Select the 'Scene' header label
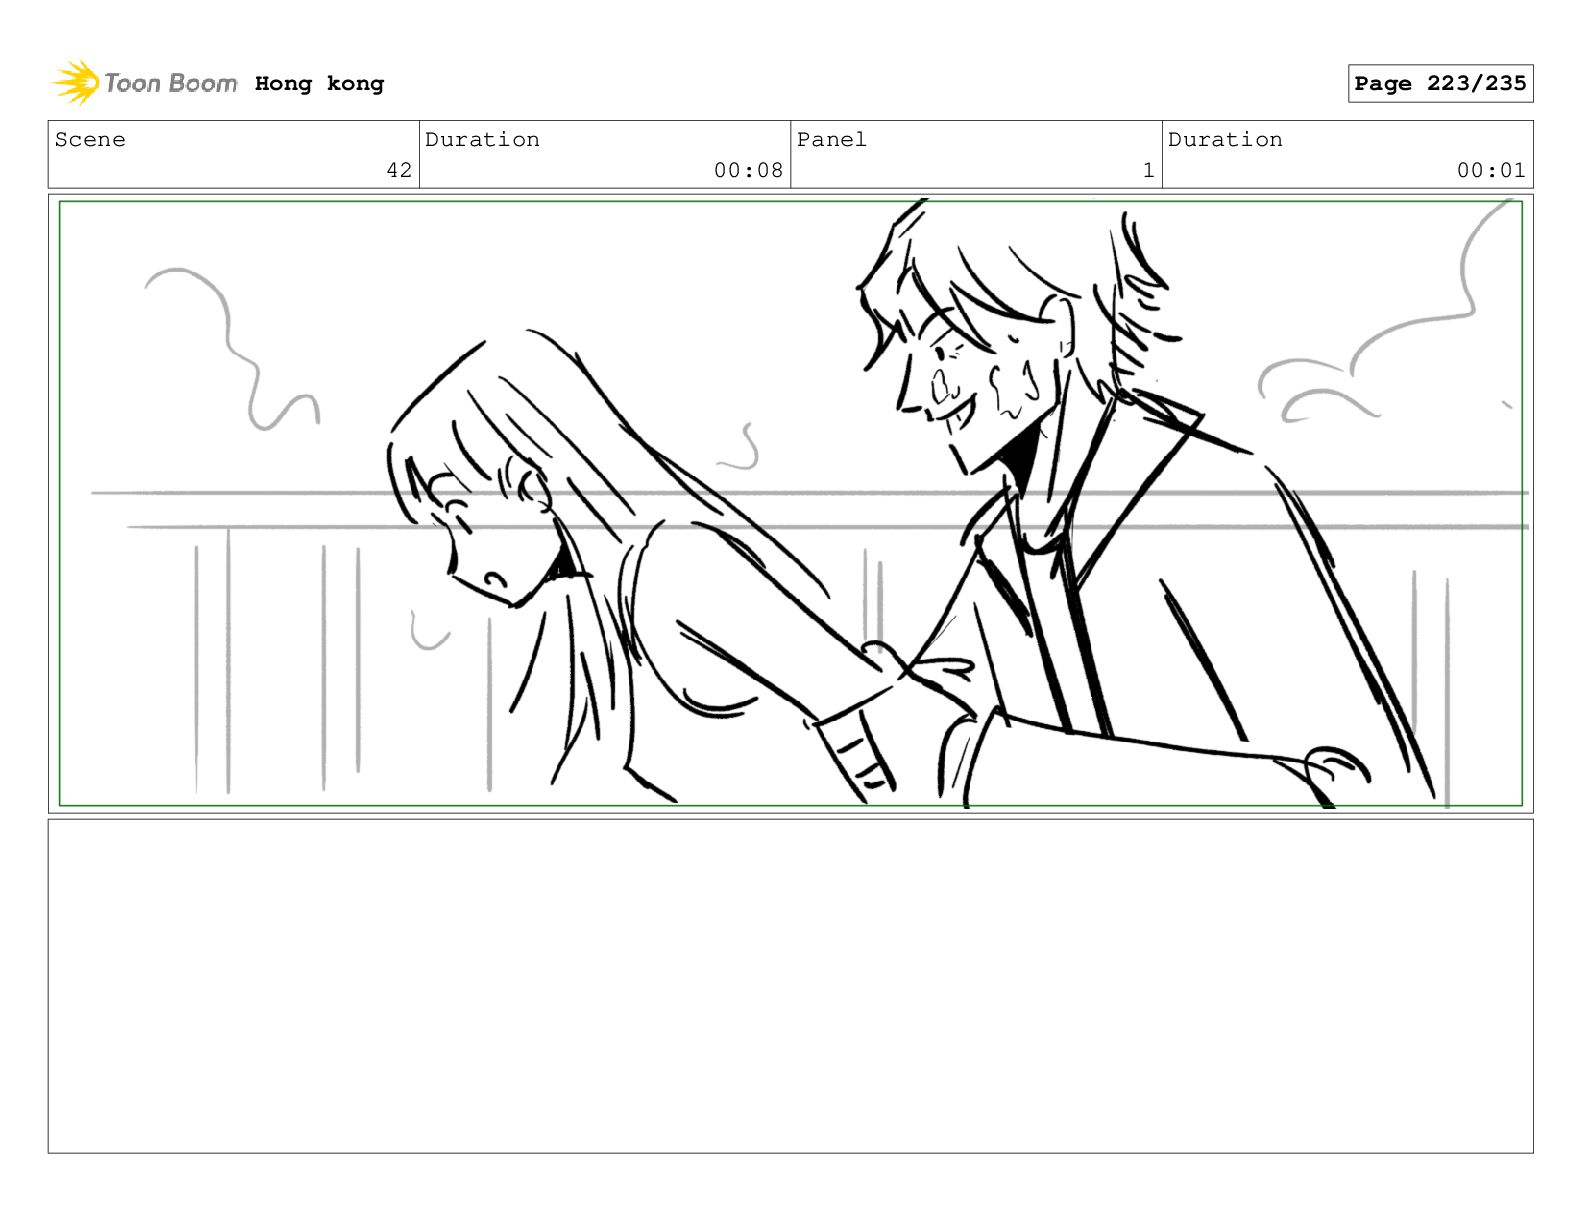Image resolution: width=1582 pixels, height=1225 pixels. [x=90, y=140]
